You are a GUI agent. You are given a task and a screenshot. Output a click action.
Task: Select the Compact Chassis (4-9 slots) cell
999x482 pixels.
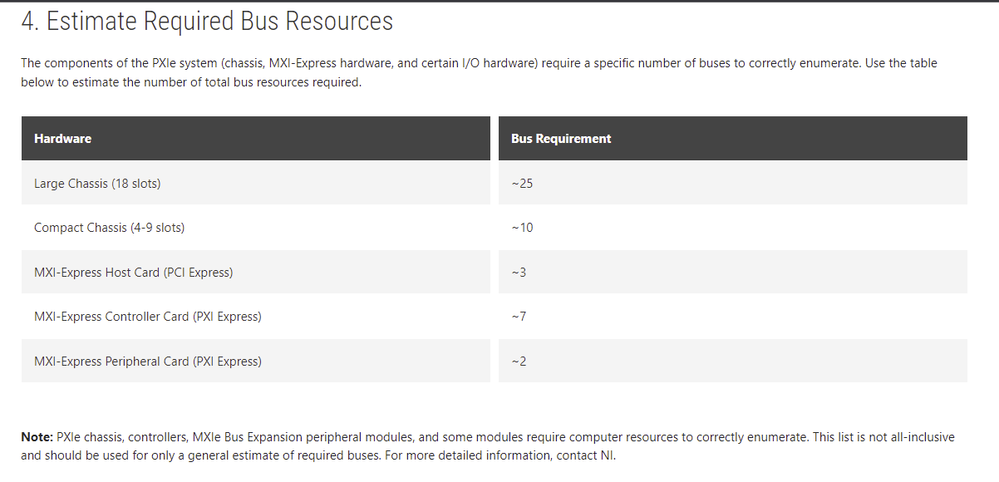255,227
